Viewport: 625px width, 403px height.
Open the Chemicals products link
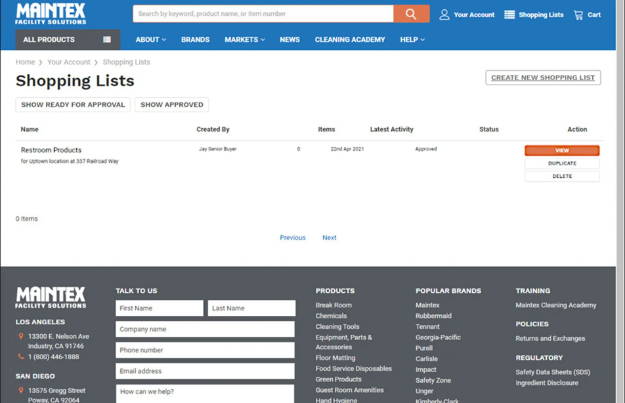click(331, 316)
